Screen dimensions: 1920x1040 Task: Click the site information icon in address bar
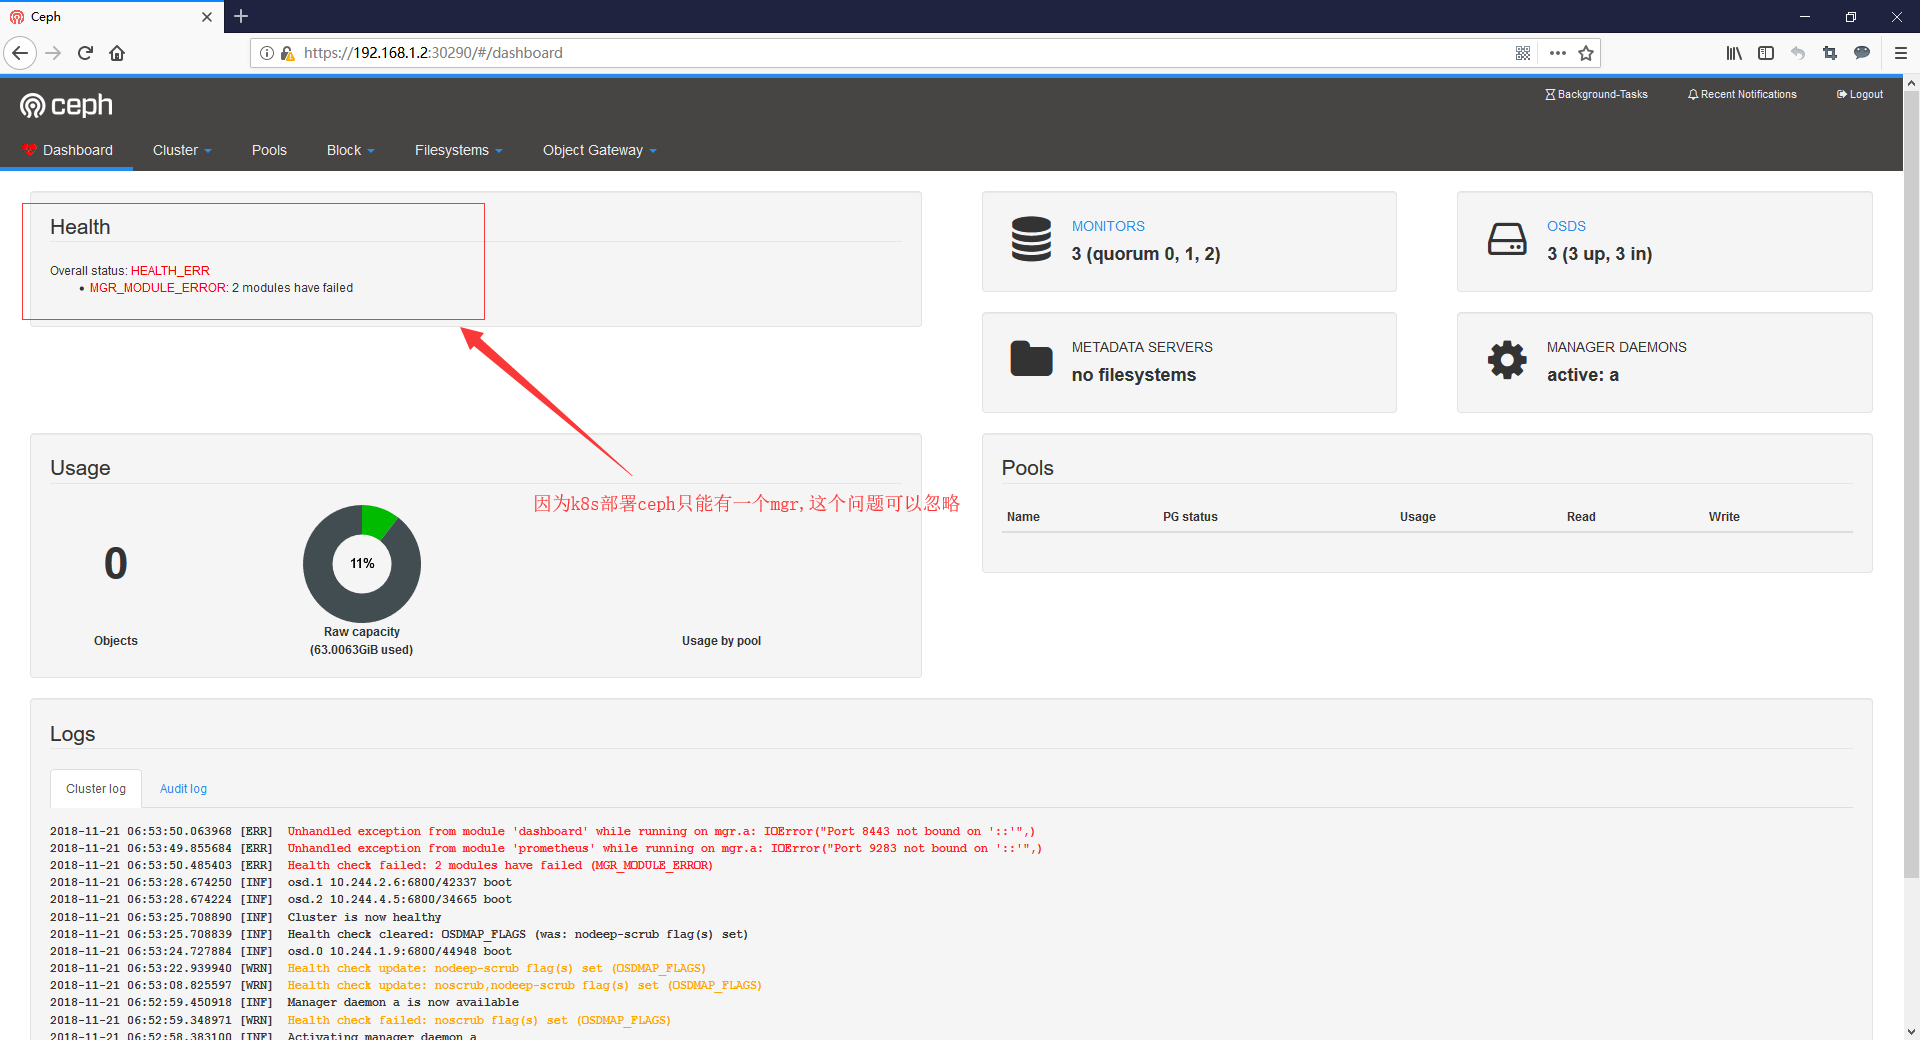(x=267, y=53)
